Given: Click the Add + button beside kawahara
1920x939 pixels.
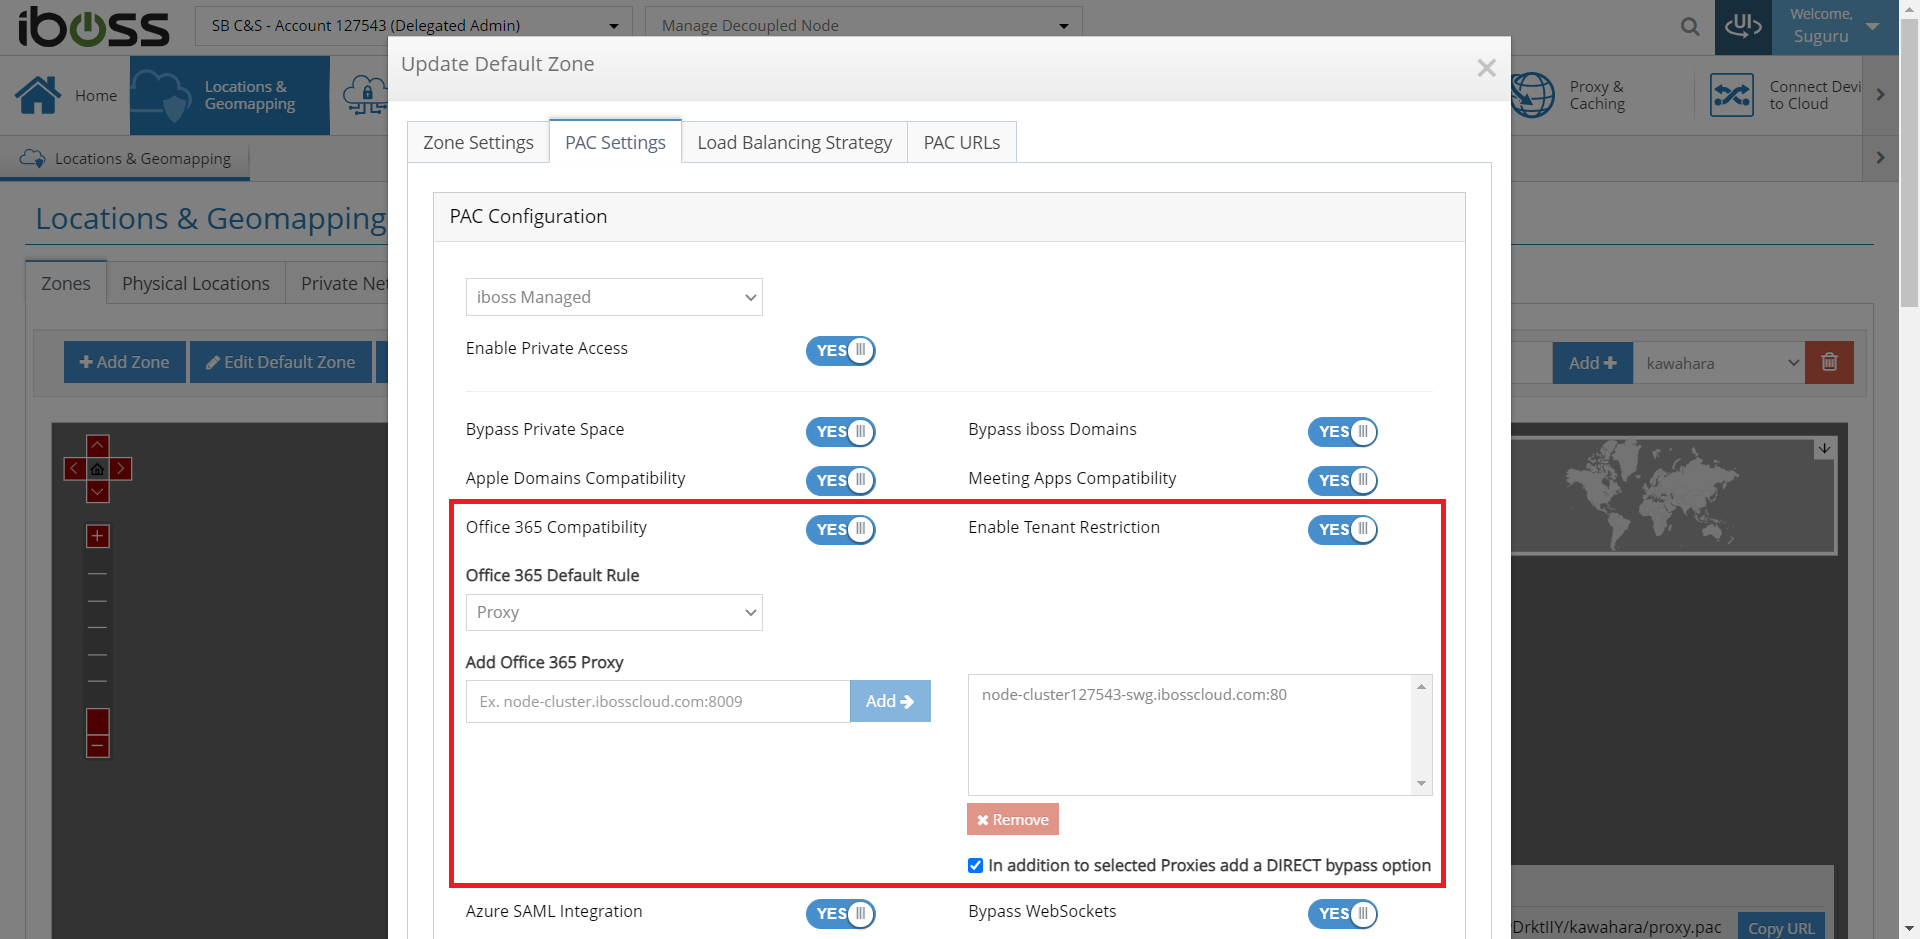Looking at the screenshot, I should (1593, 363).
